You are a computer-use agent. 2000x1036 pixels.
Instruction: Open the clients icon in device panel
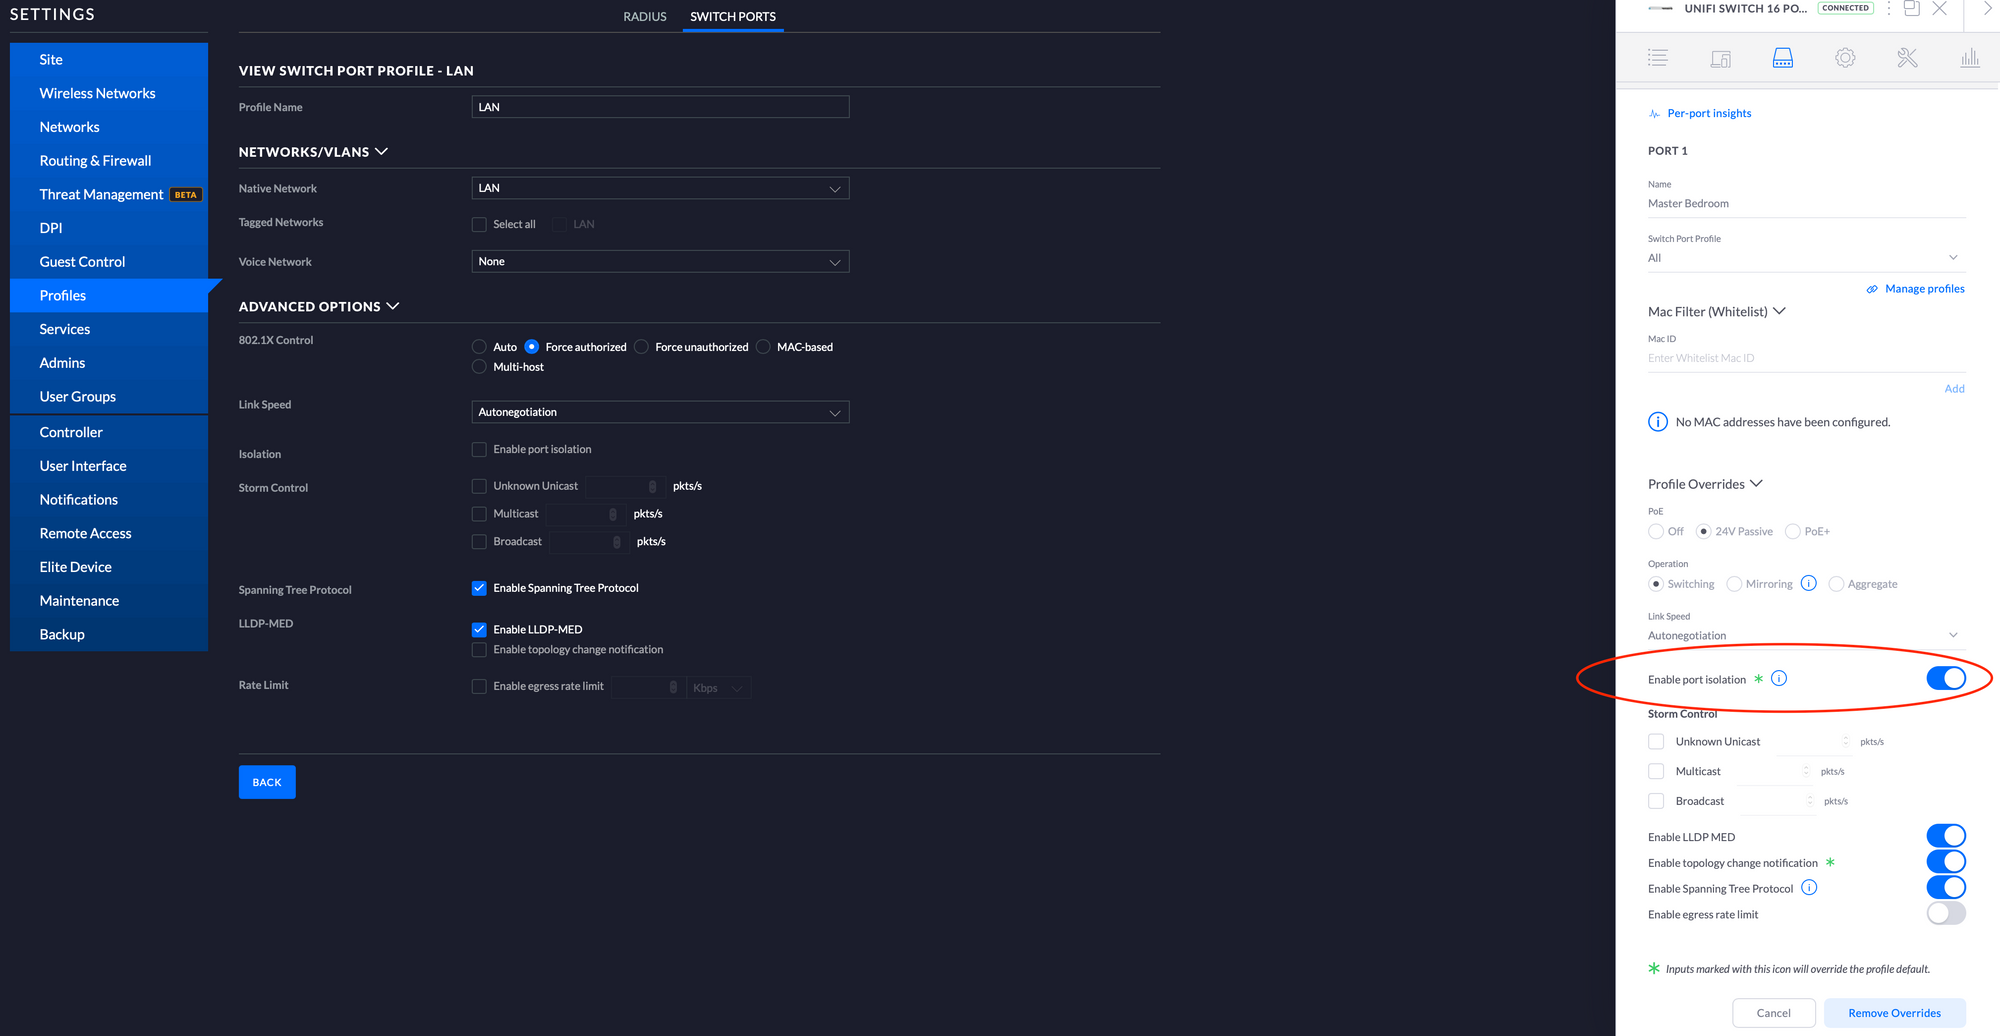(1720, 58)
